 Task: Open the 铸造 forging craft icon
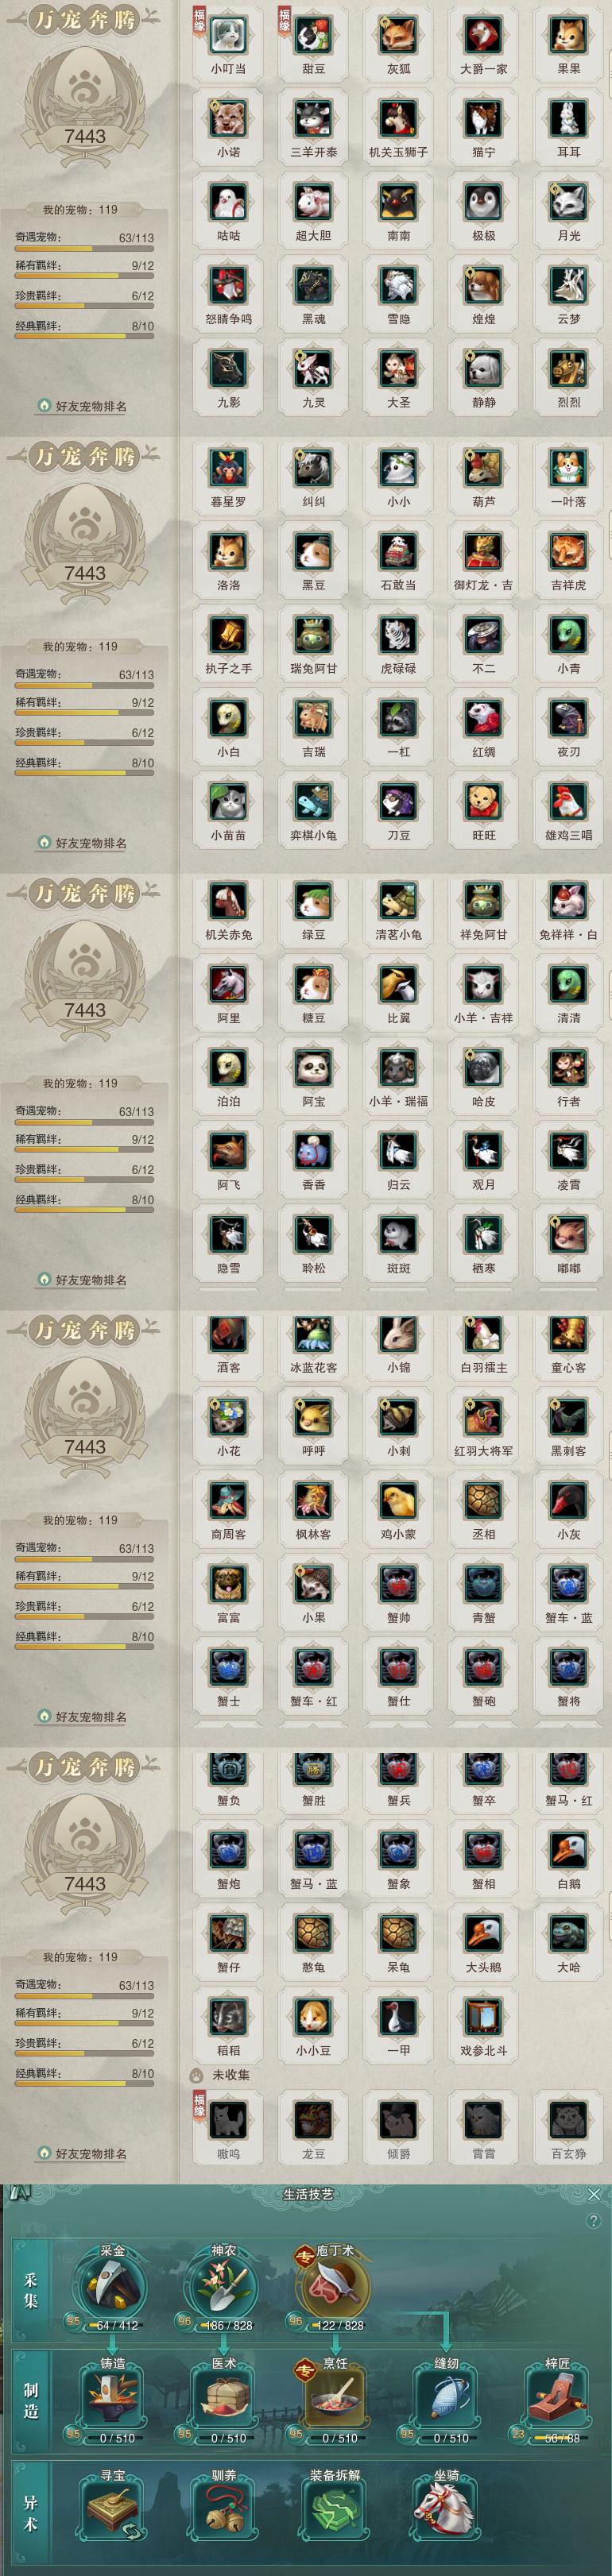(x=112, y=2400)
